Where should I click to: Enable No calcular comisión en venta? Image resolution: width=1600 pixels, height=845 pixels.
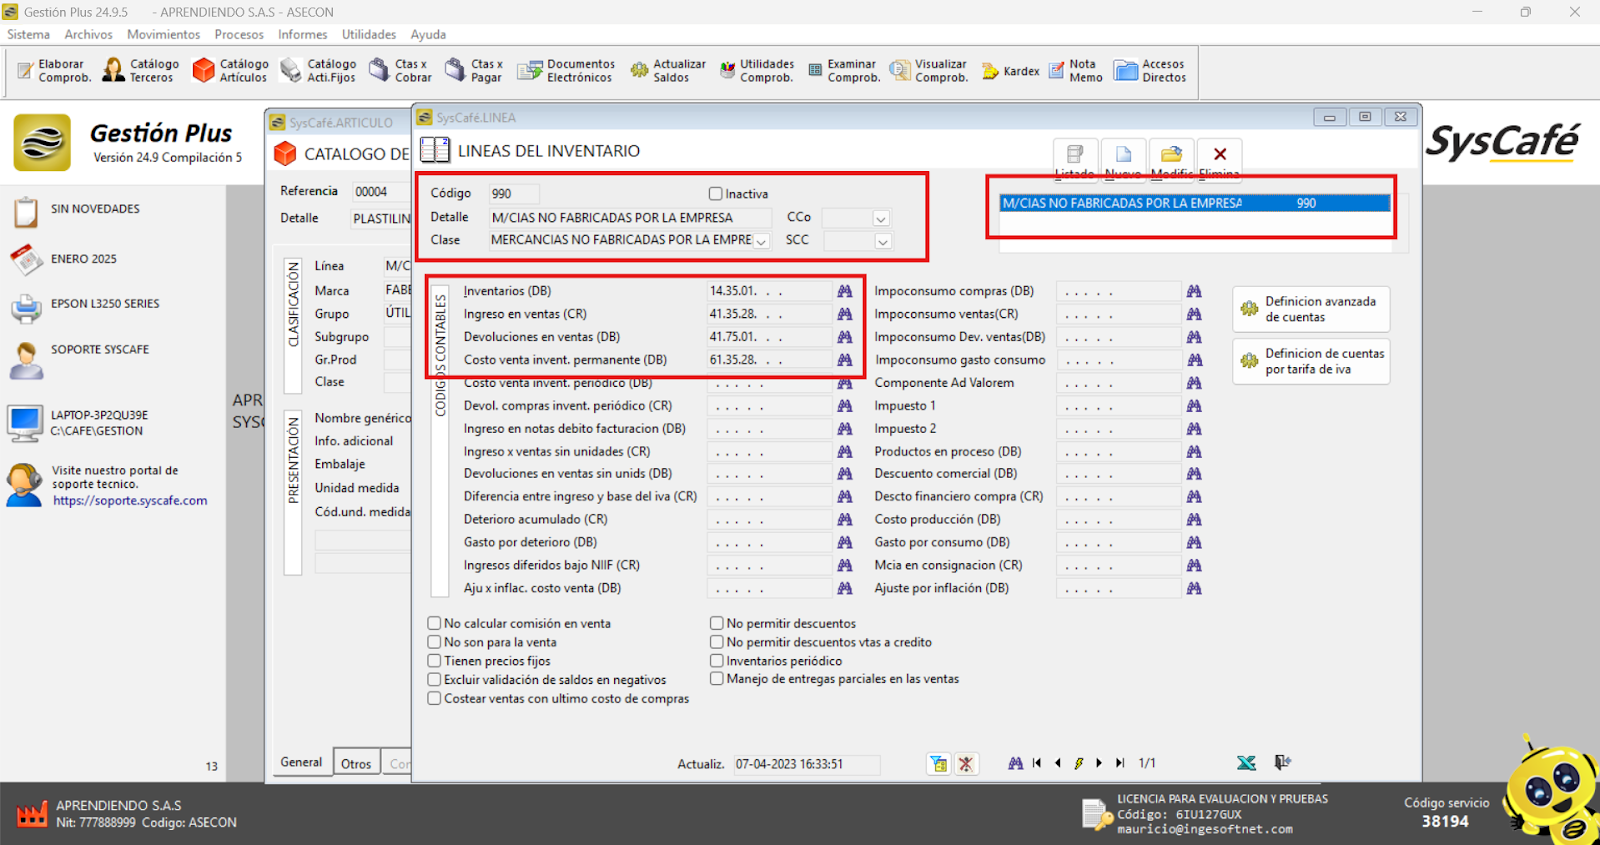435,624
